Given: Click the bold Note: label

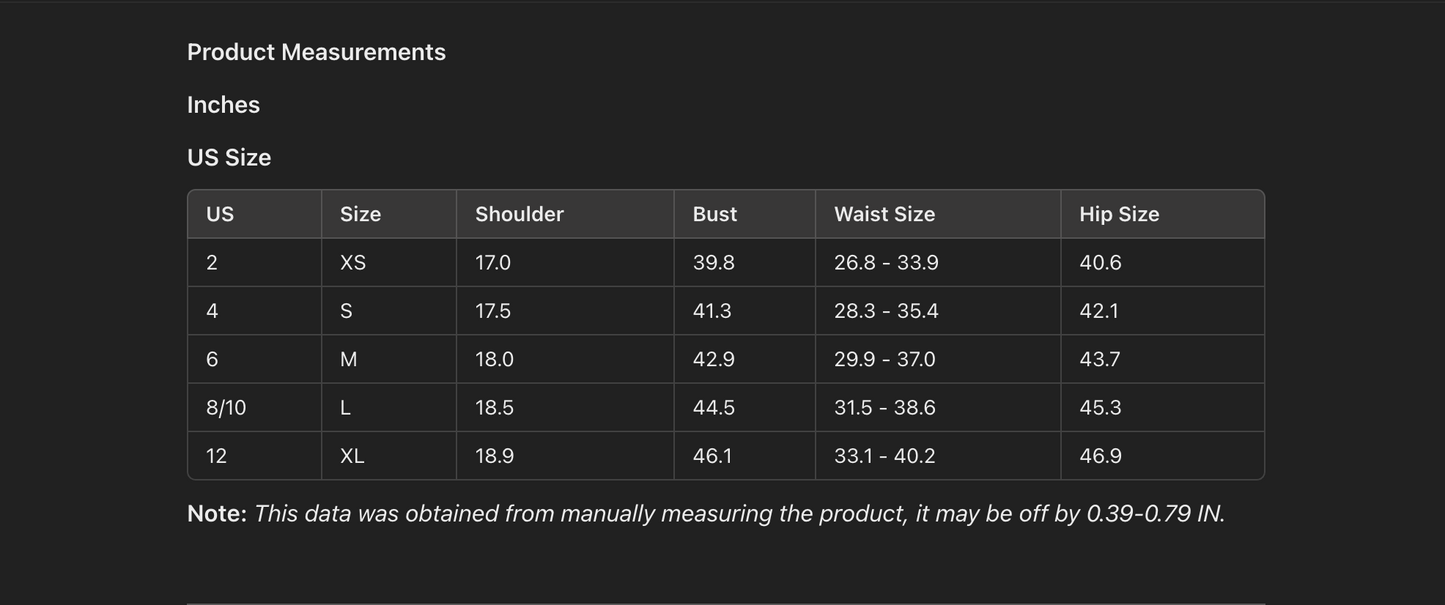Looking at the screenshot, I should [x=217, y=514].
